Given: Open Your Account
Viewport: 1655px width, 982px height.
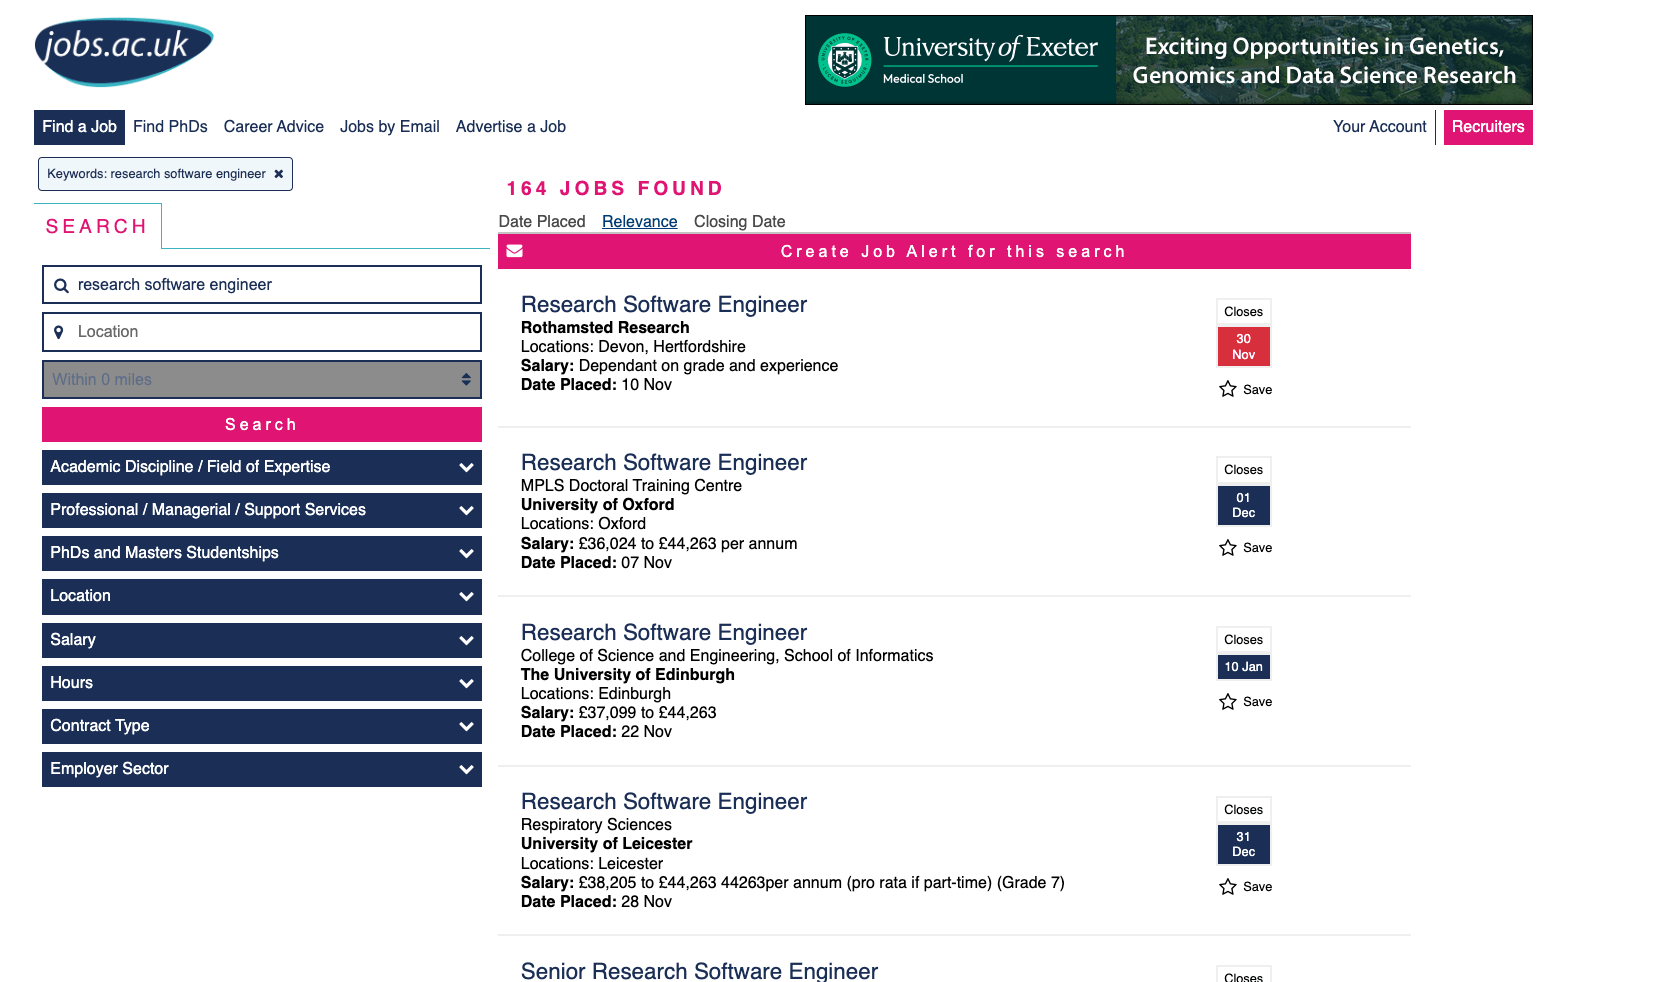Looking at the screenshot, I should click(x=1380, y=127).
